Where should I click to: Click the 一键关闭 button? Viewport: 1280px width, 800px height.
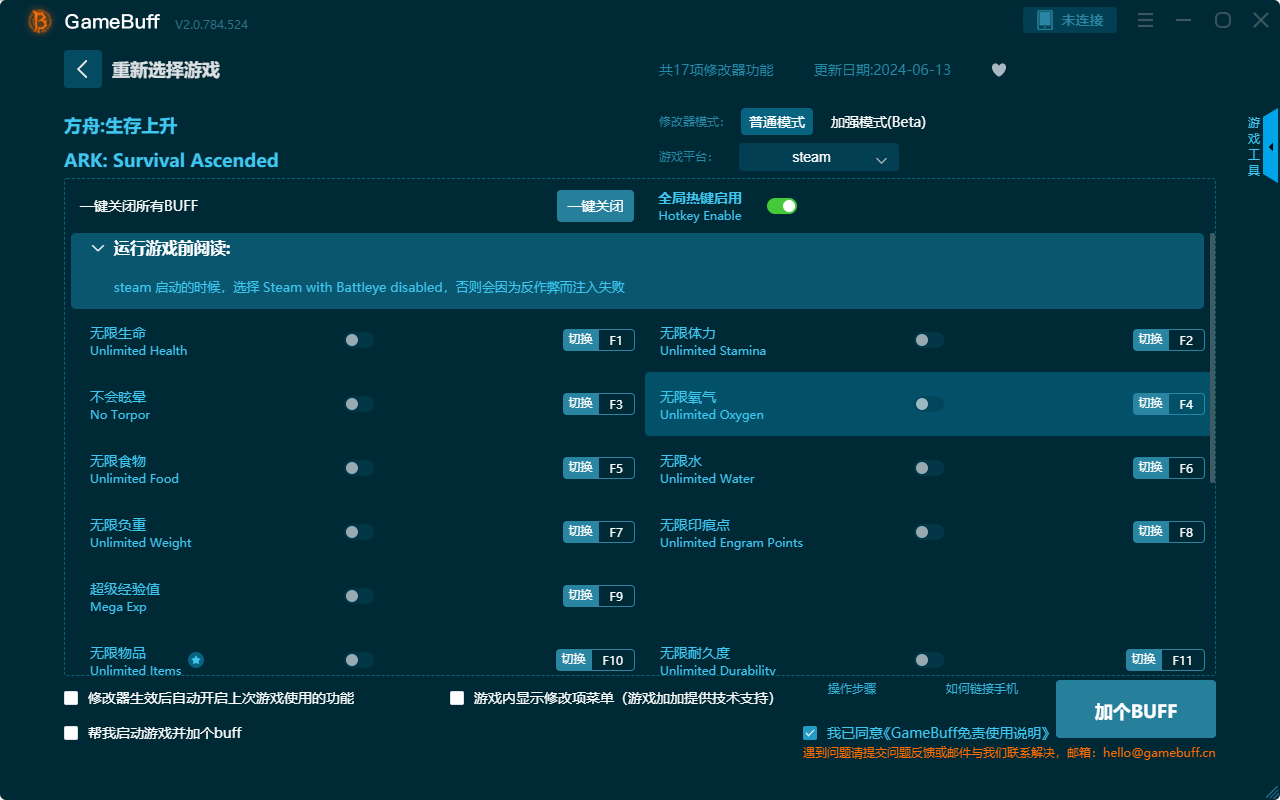(x=595, y=206)
